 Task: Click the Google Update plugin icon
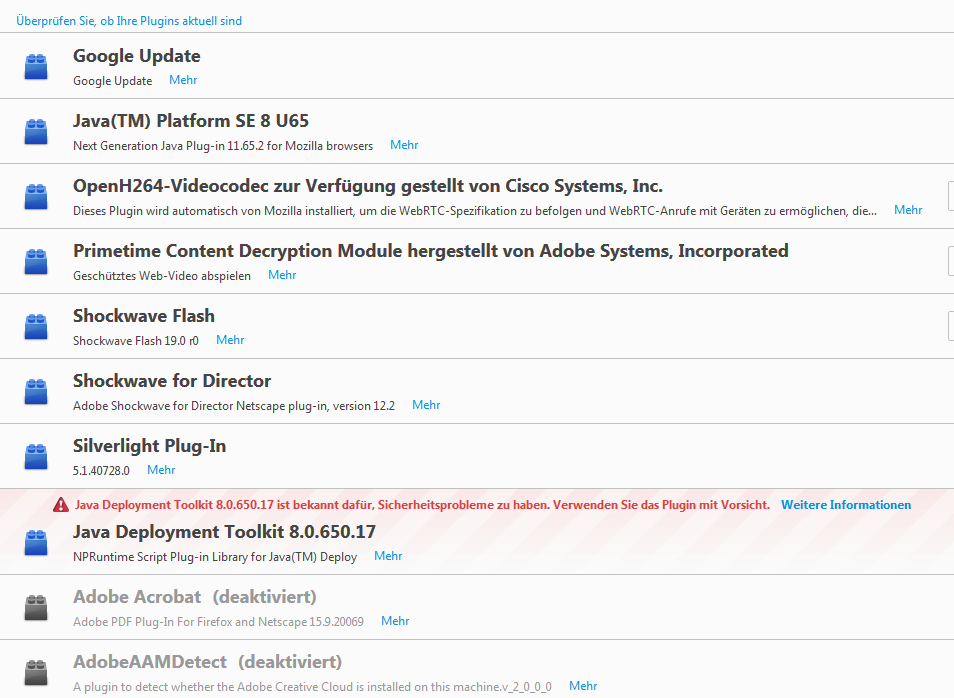pos(36,67)
